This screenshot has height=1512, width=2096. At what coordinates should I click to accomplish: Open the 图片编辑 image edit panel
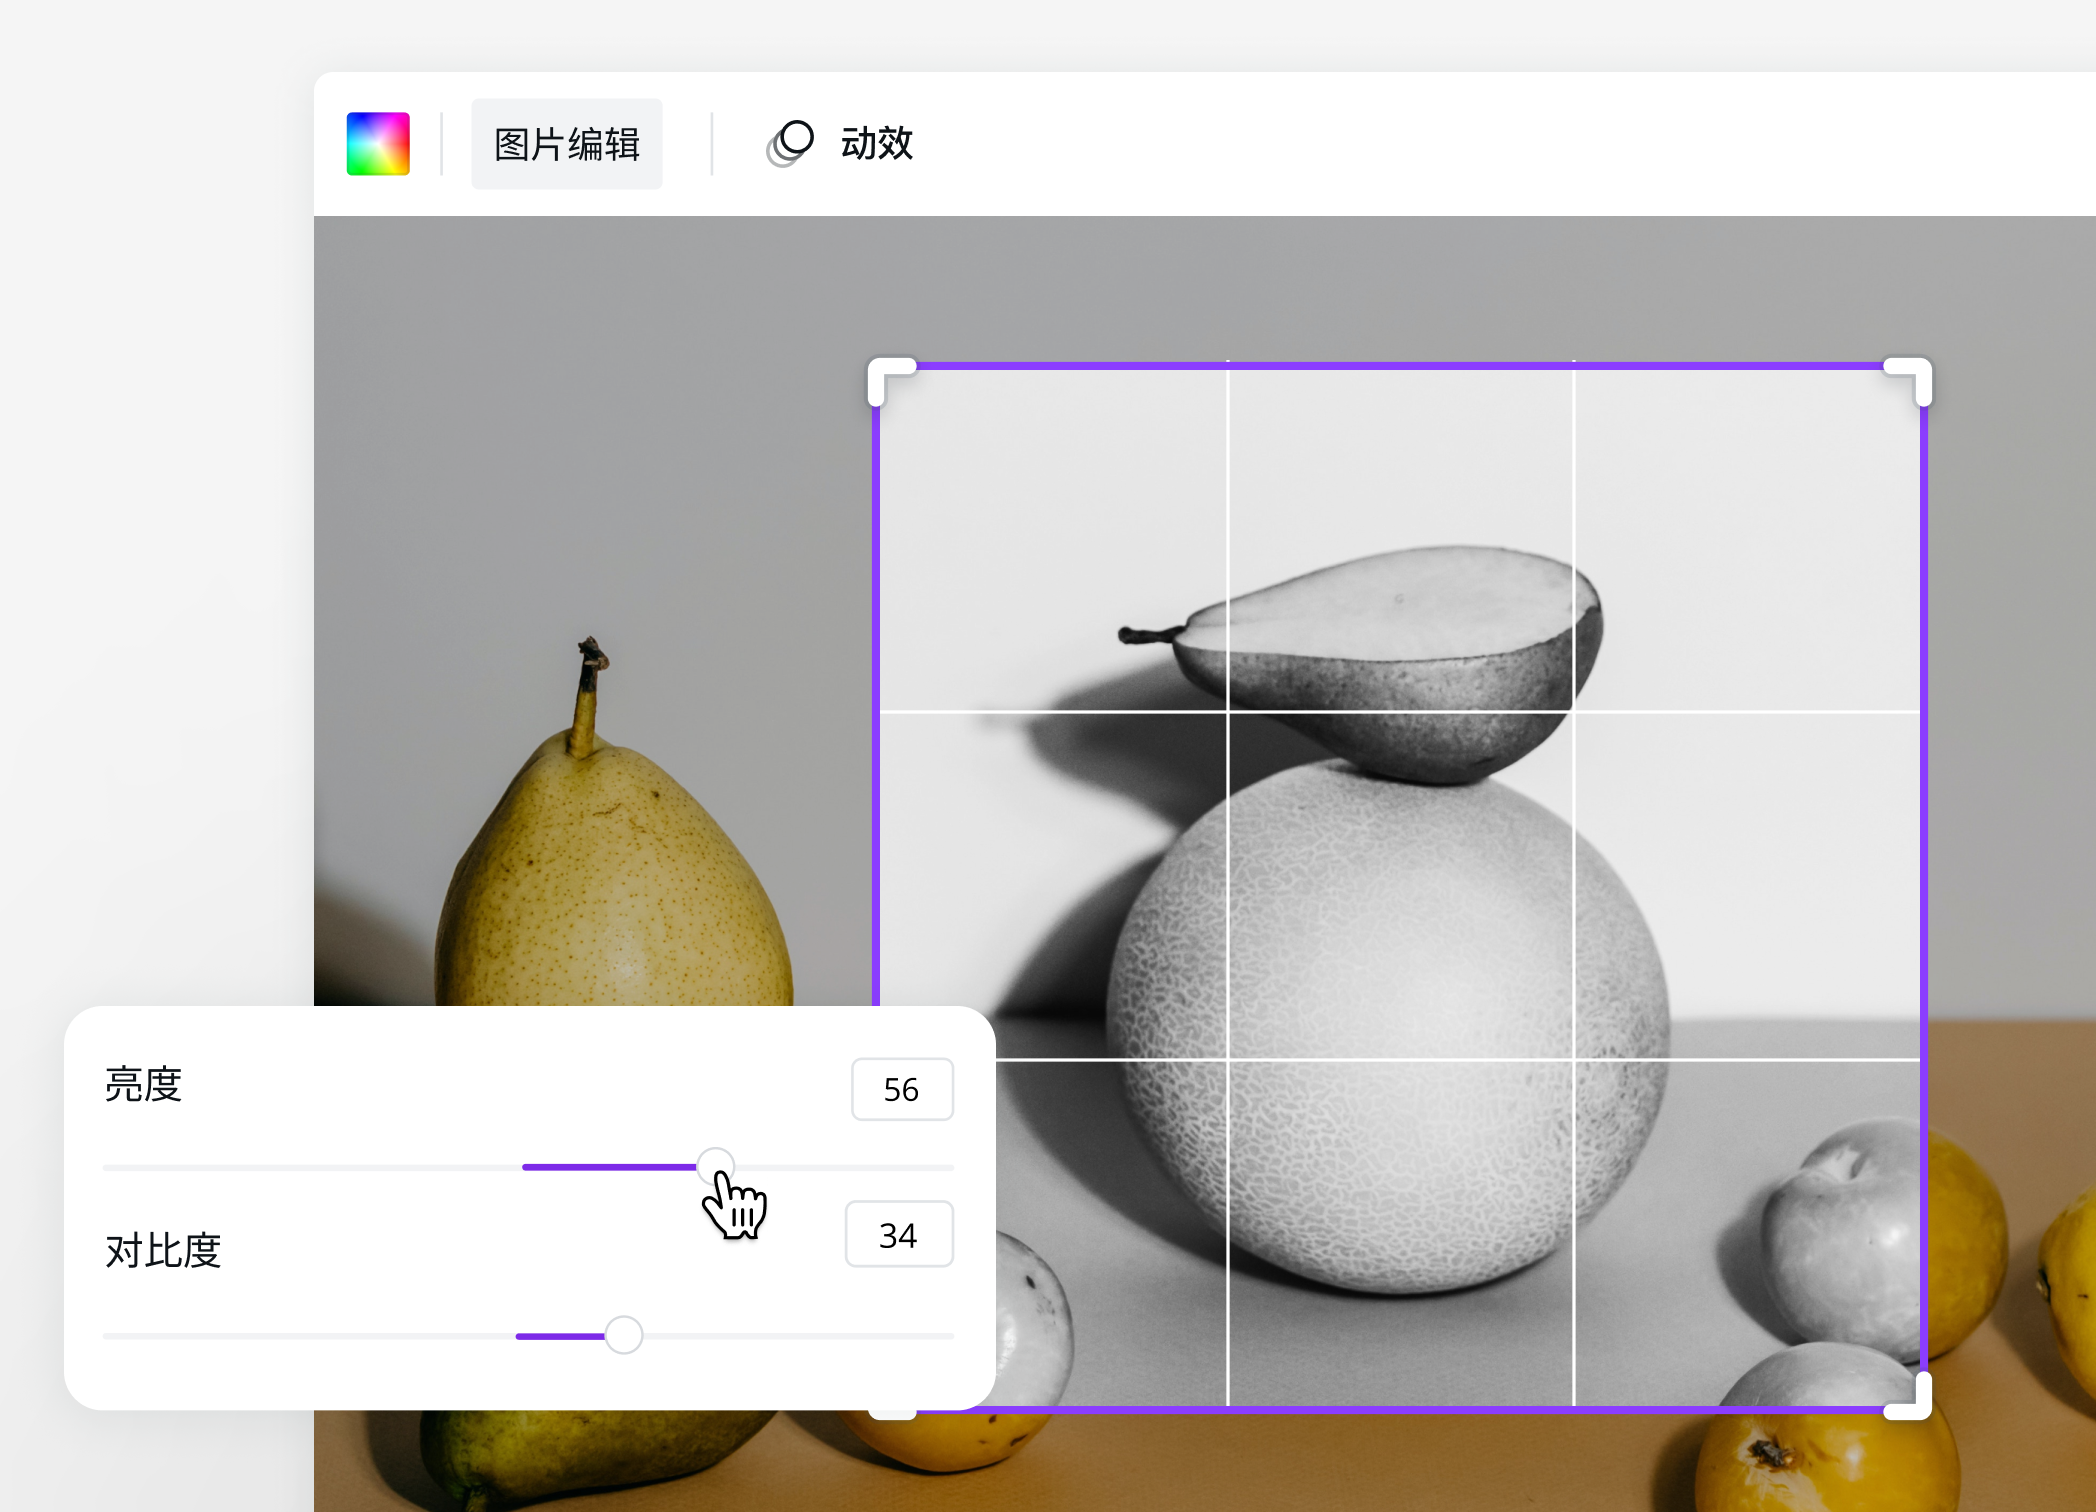567,144
